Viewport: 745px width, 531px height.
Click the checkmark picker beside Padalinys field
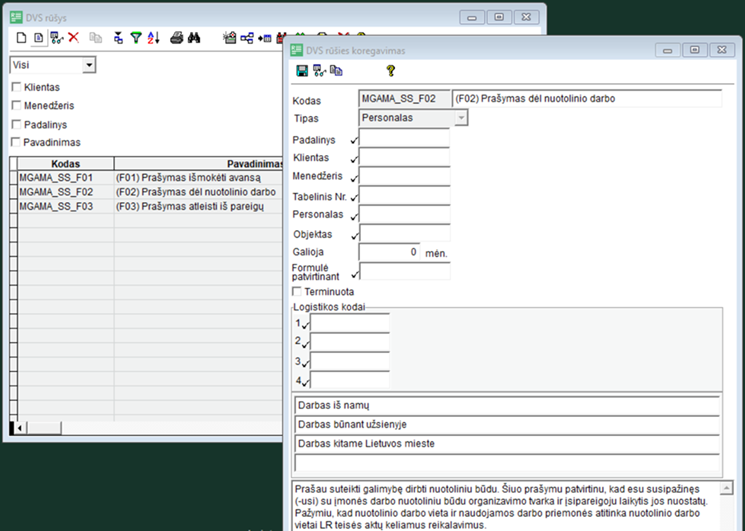point(354,141)
